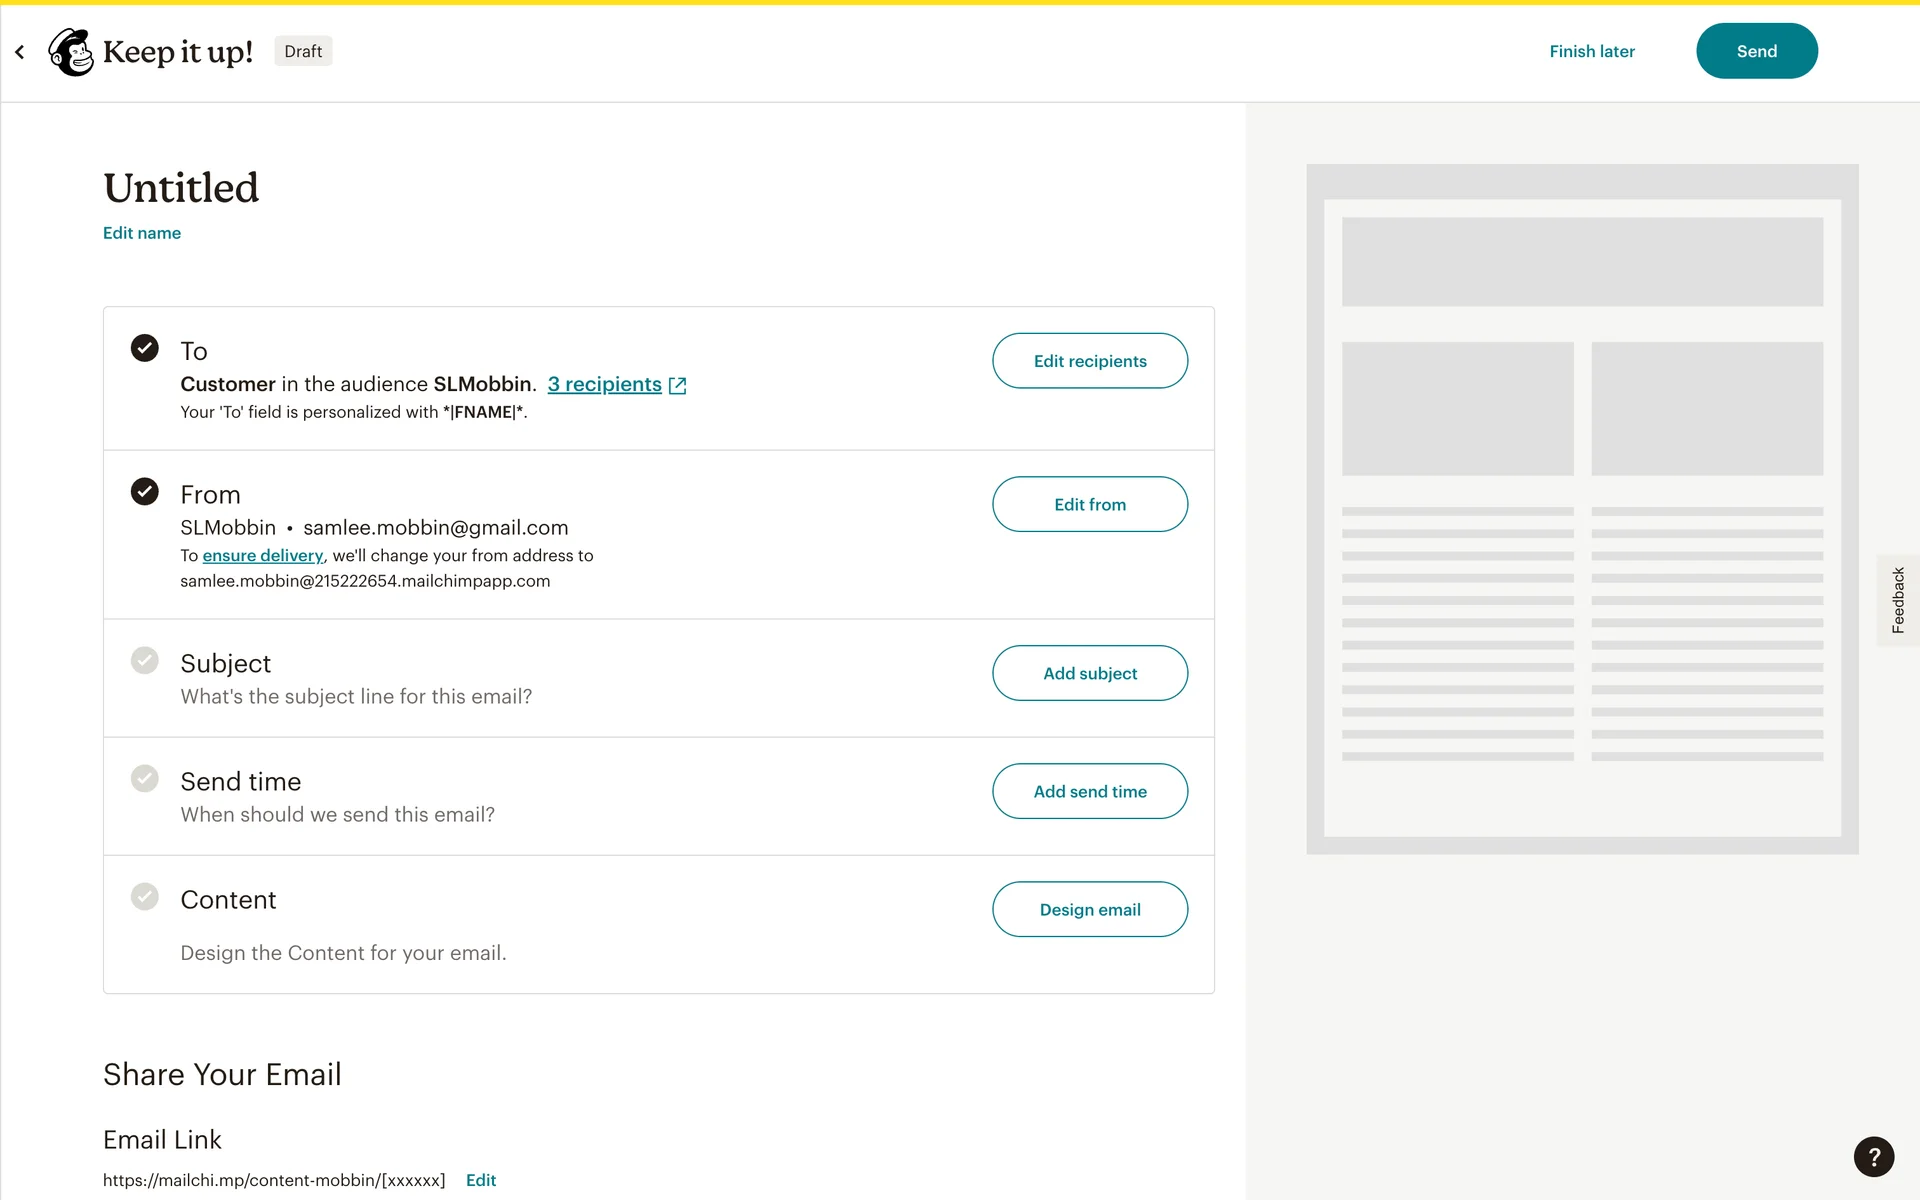Click the Draft status badge
1920x1200 pixels.
303,51
